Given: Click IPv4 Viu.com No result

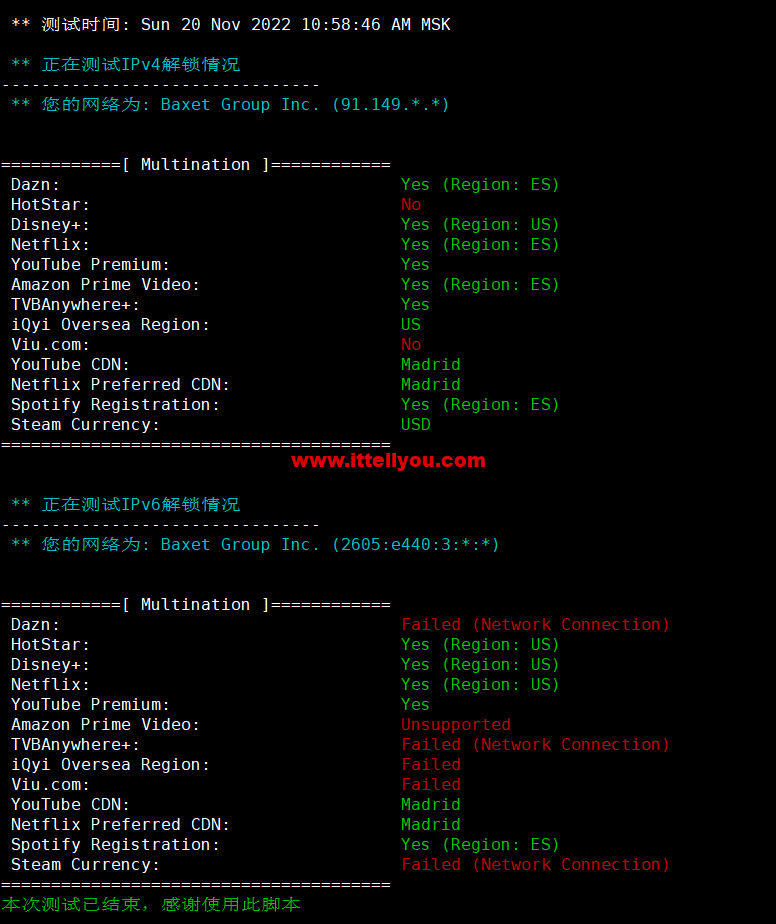Looking at the screenshot, I should coord(411,344).
